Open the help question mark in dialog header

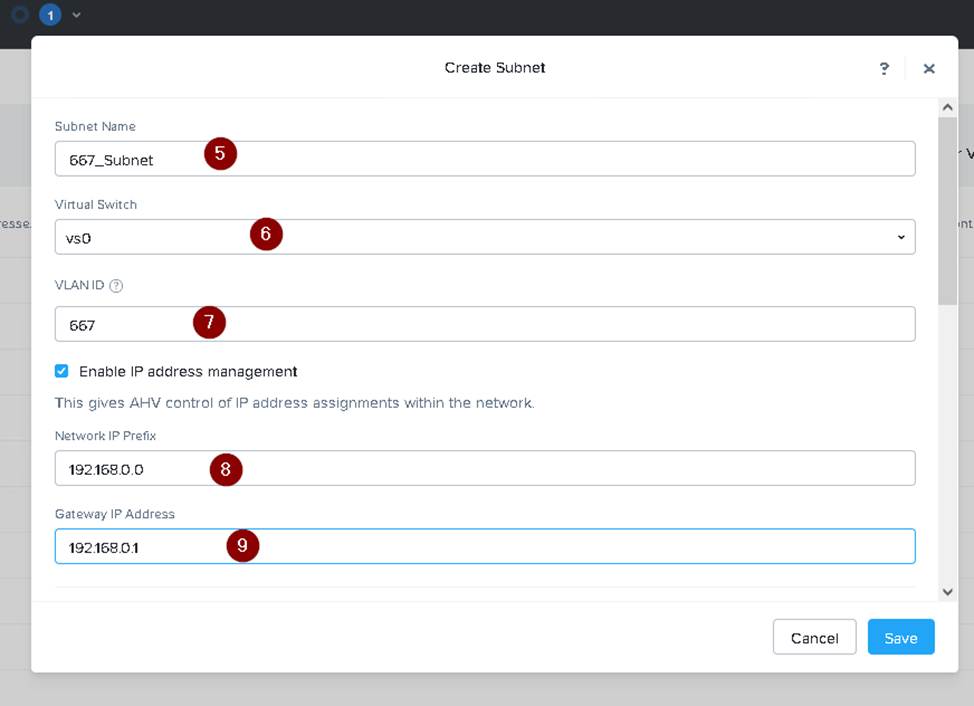coord(884,68)
